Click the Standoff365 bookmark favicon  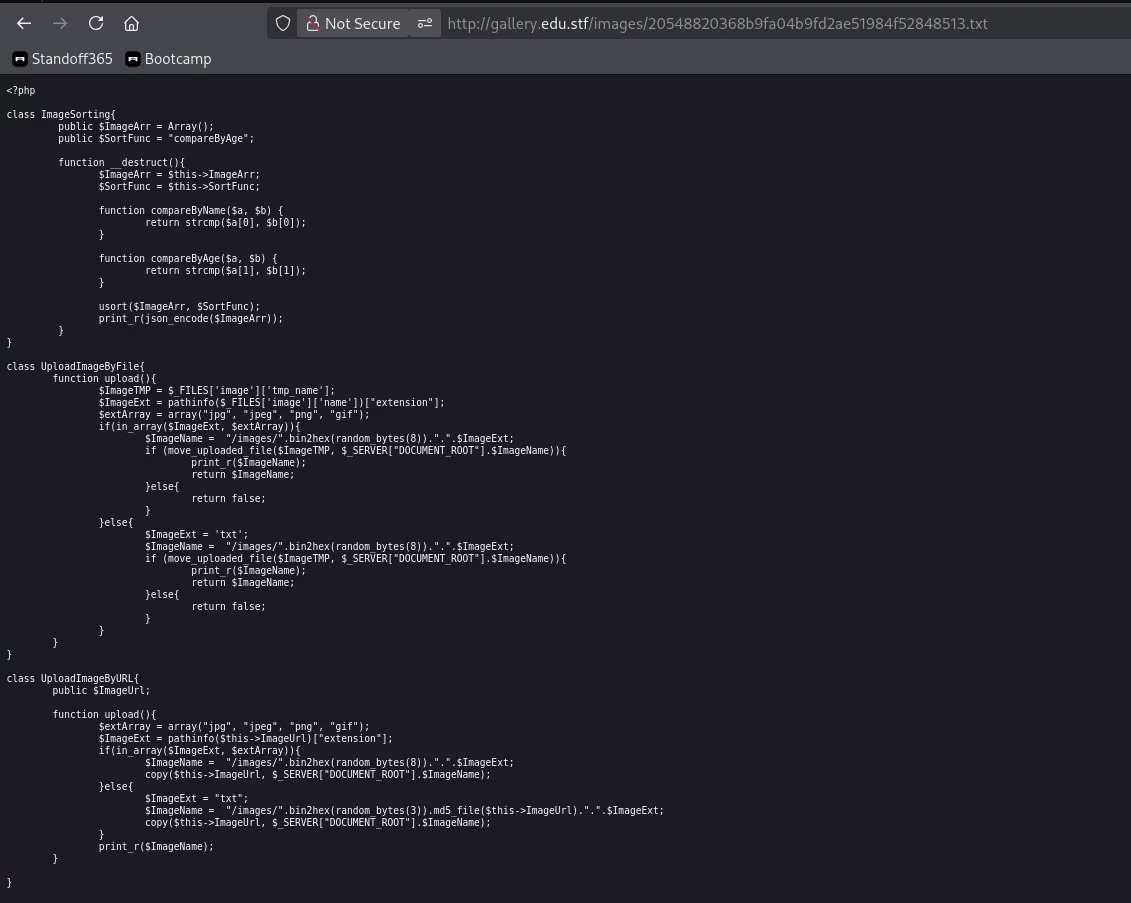(20, 59)
